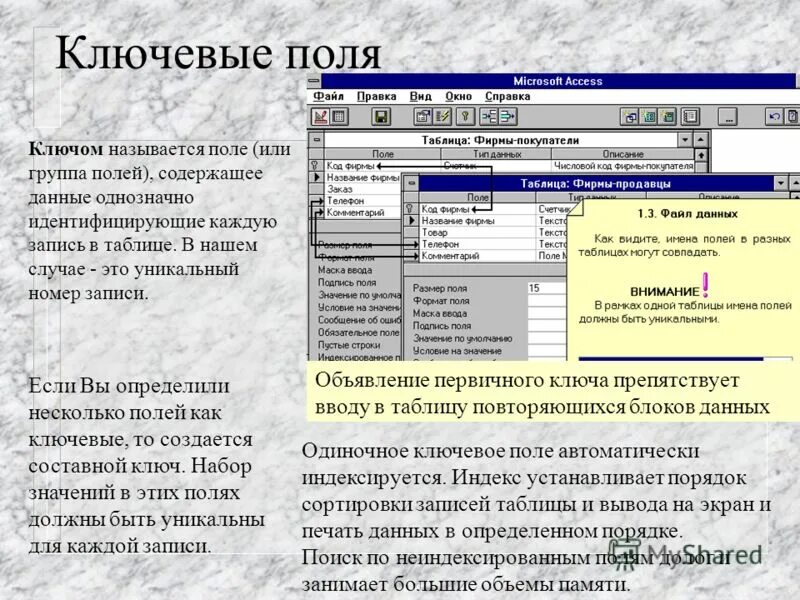Open Table Properties toolbar icon
Viewport: 800px width, 600px height.
pyautogui.click(x=422, y=117)
